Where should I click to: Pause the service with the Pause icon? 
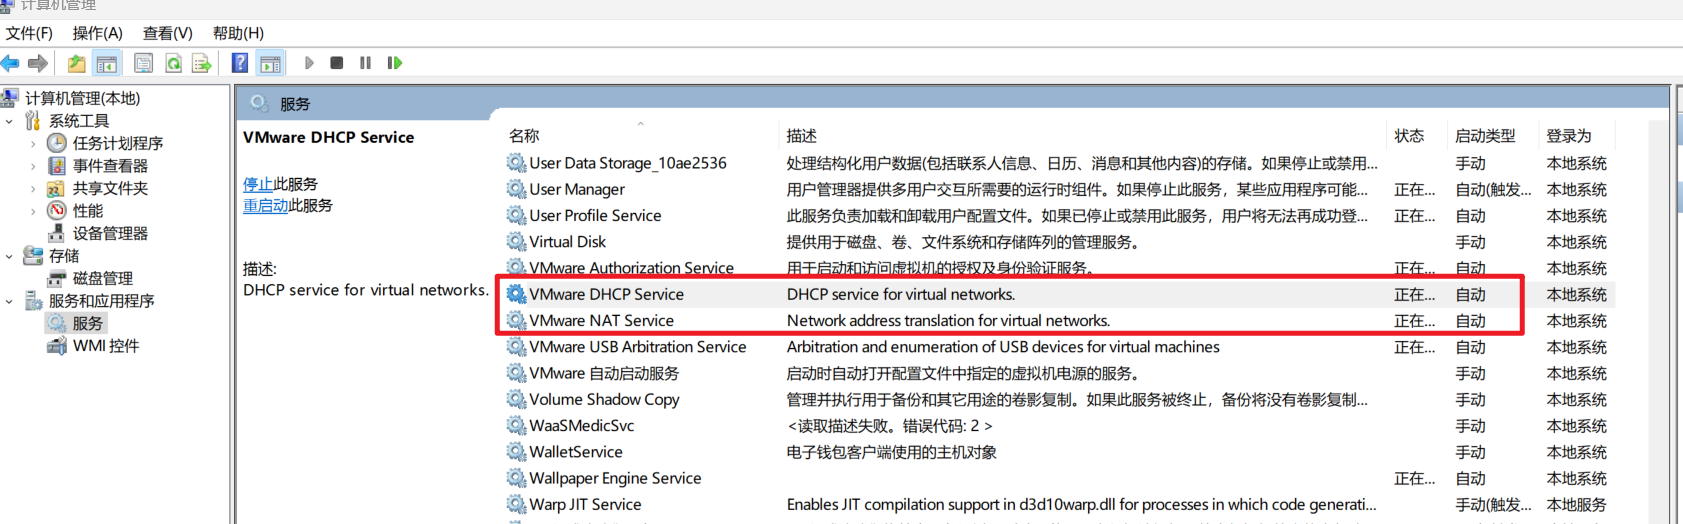coord(365,63)
